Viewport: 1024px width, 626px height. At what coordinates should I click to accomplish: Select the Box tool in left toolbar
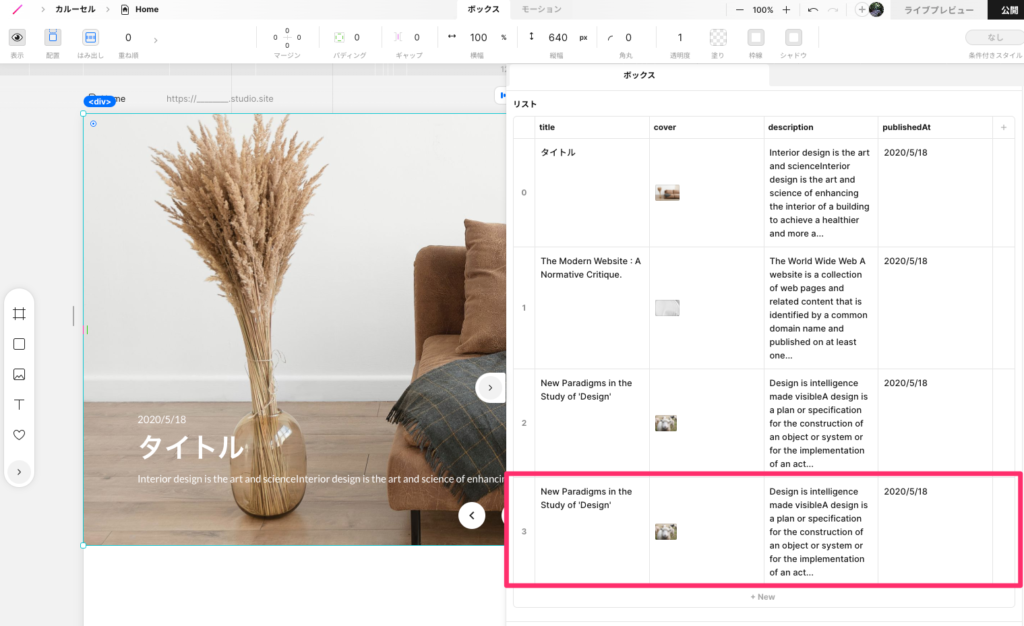[x=19, y=344]
